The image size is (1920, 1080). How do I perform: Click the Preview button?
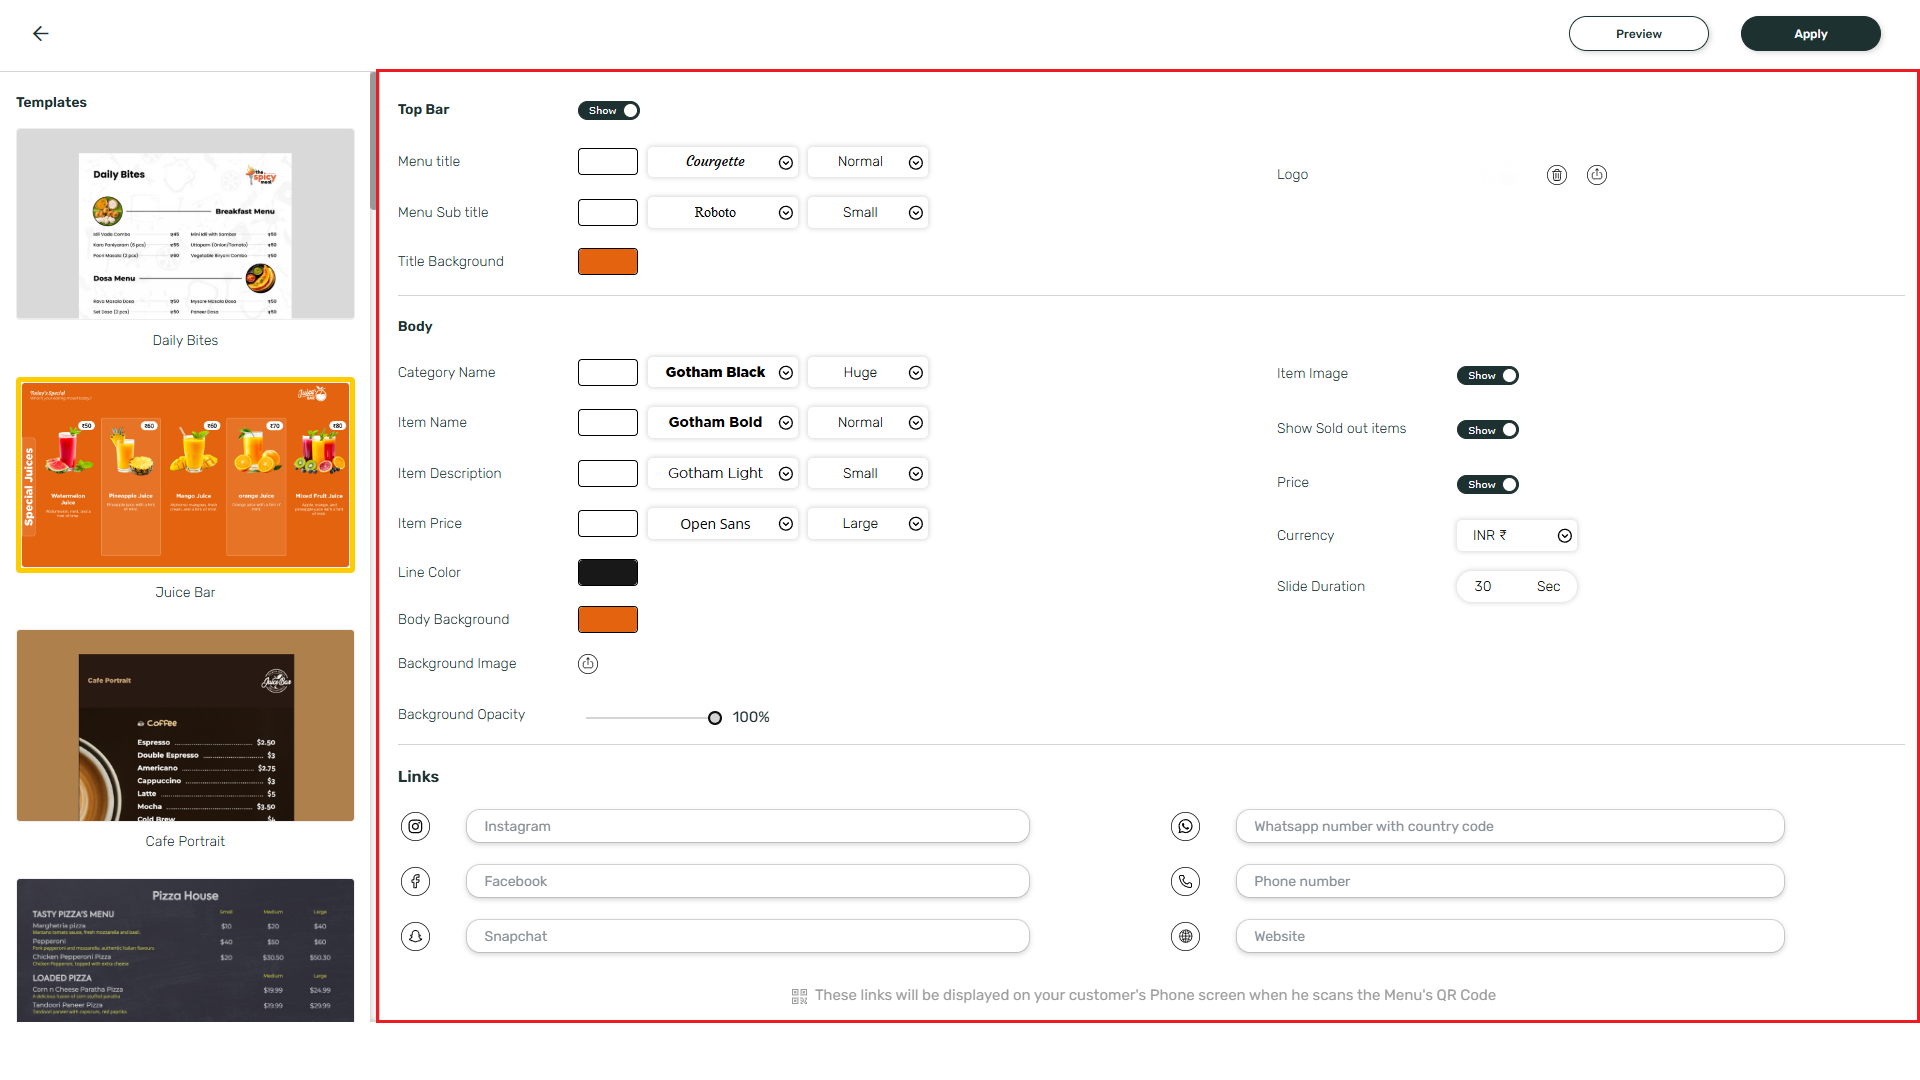1638,33
